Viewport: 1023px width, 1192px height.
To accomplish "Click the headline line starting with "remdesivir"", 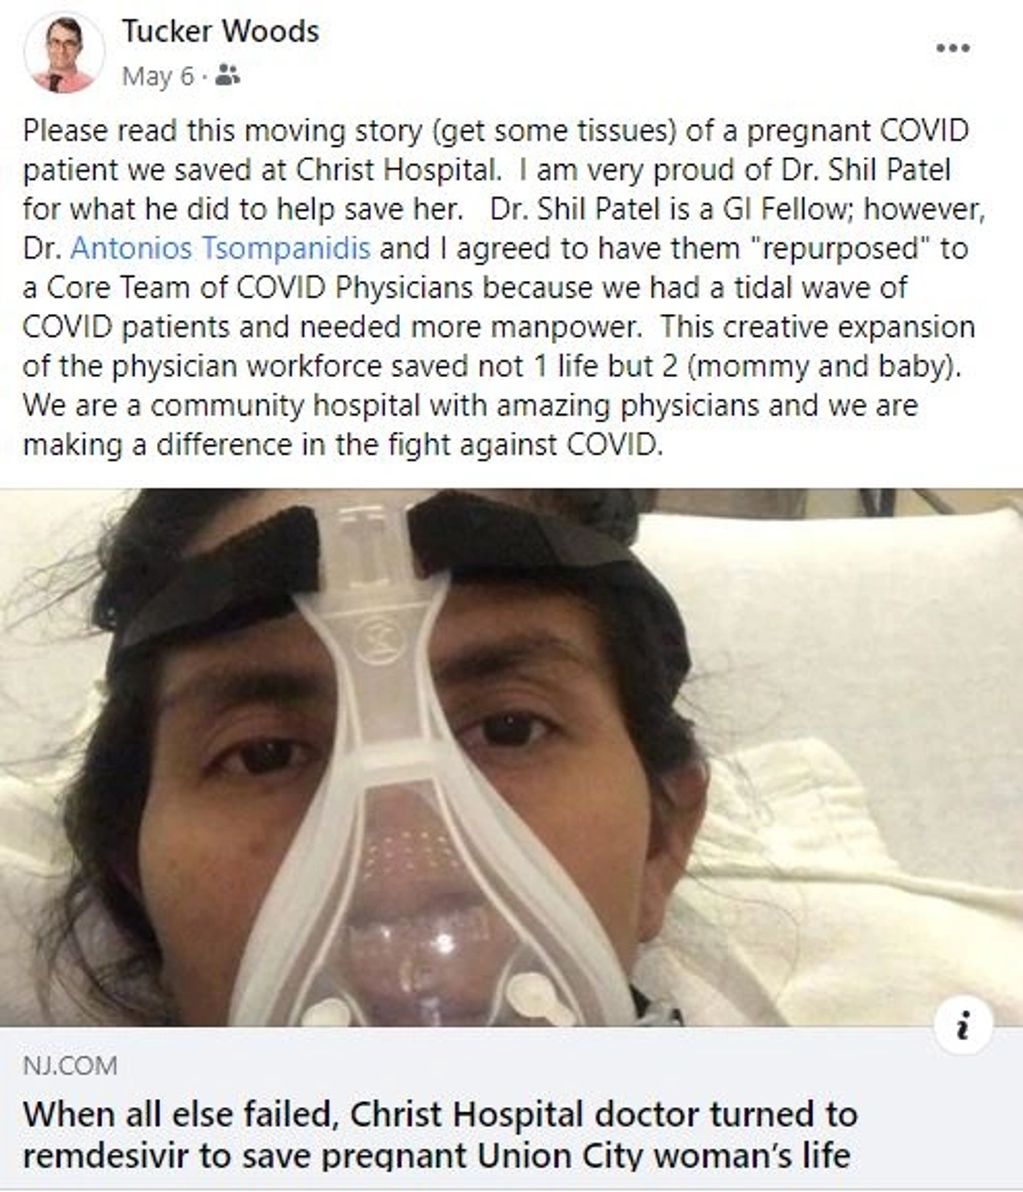I will point(436,1156).
